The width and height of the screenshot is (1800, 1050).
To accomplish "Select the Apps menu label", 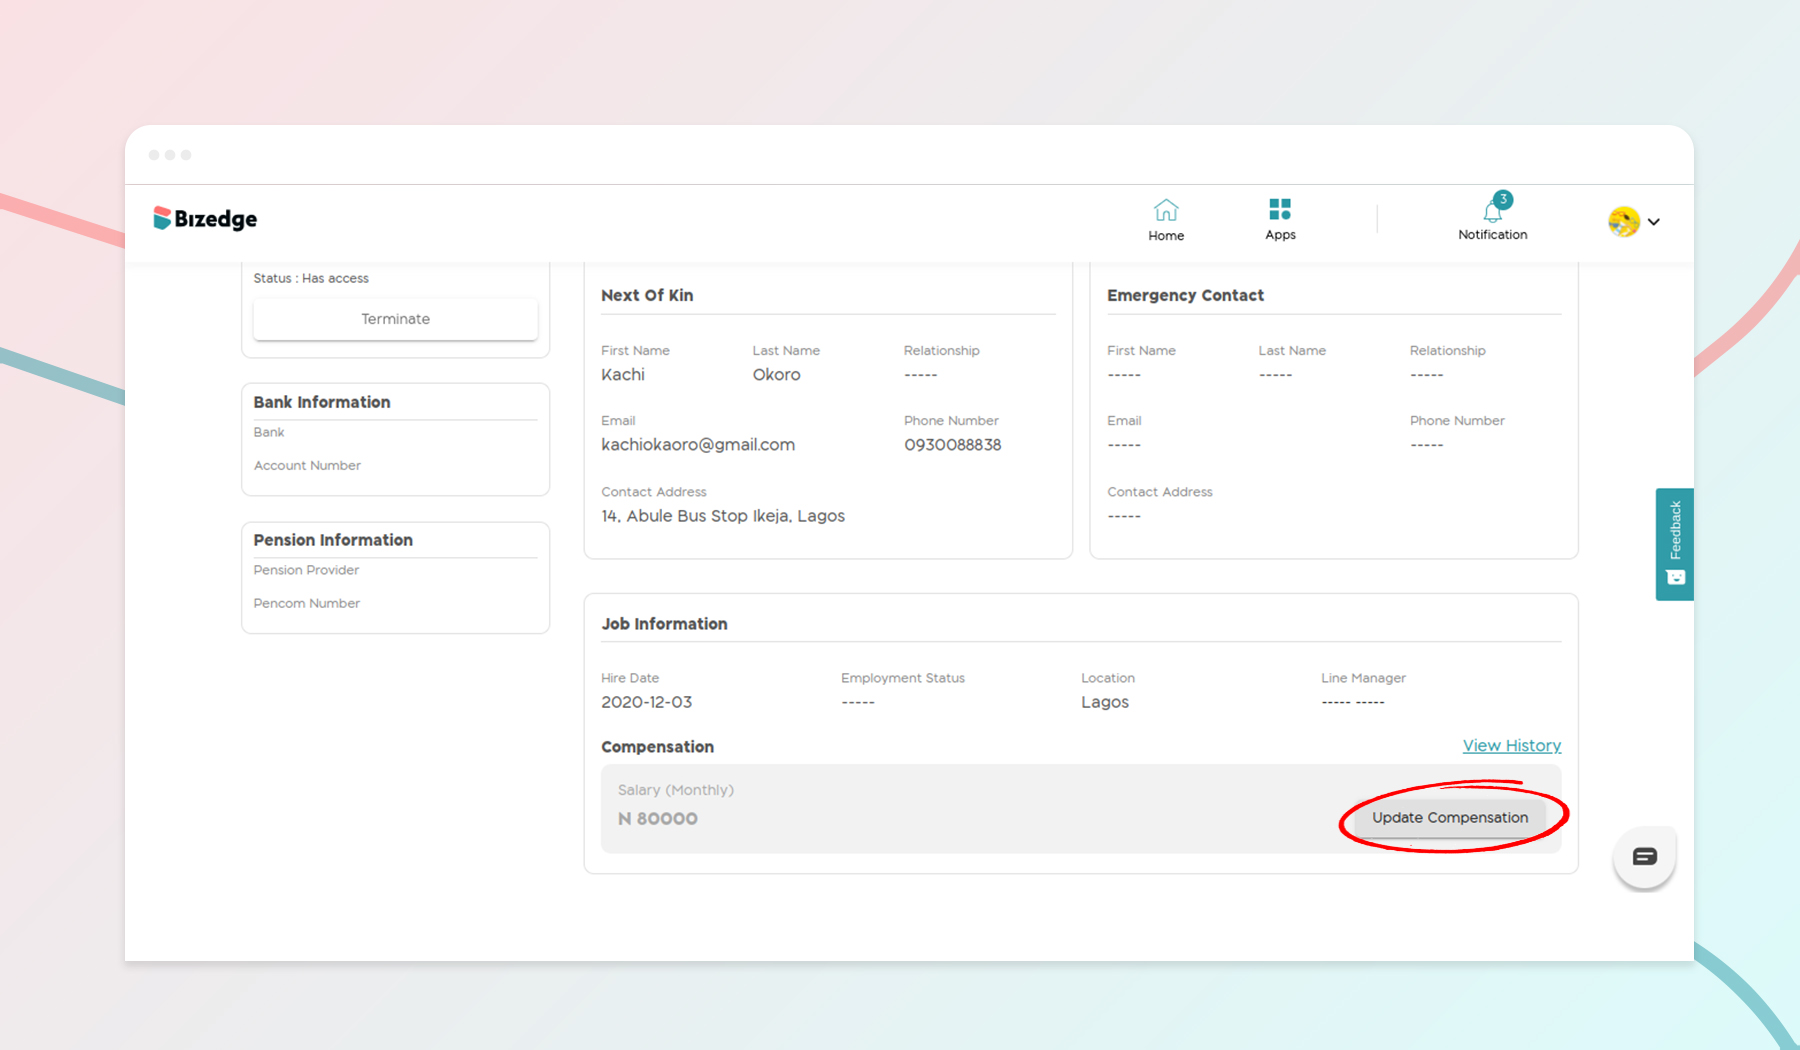I will tap(1280, 235).
